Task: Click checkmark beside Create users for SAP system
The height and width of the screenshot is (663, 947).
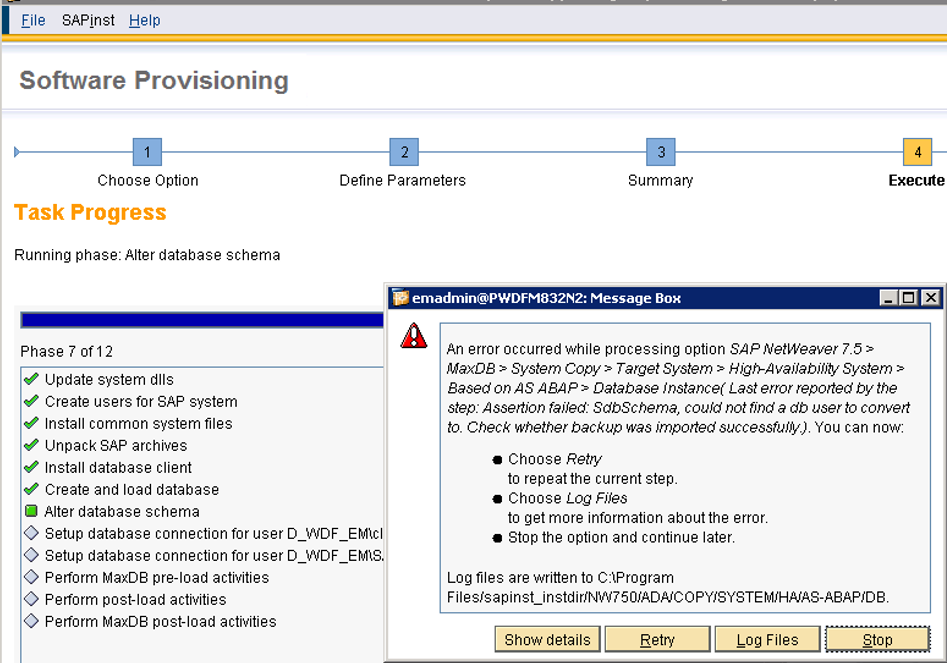Action: click(x=31, y=401)
